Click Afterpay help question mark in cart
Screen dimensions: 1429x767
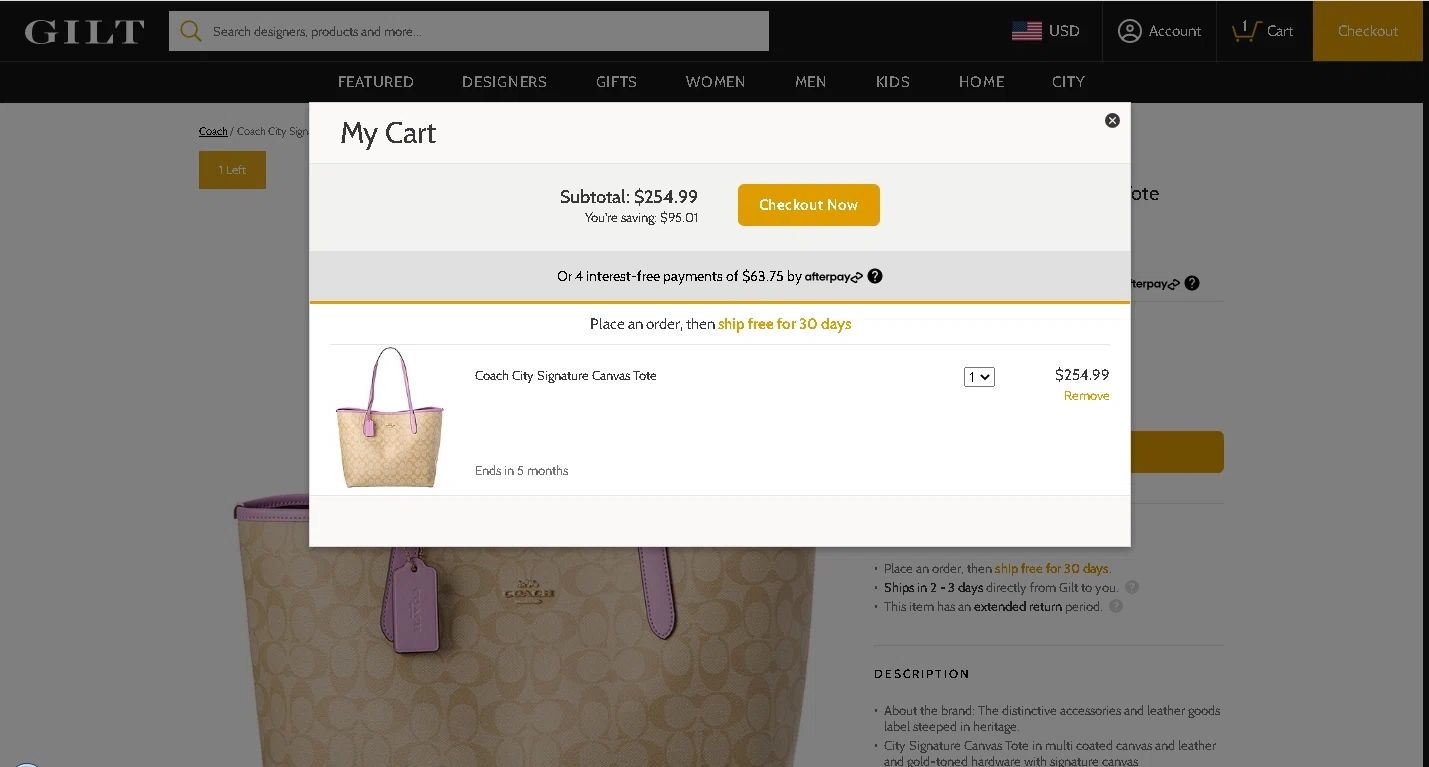[875, 276]
